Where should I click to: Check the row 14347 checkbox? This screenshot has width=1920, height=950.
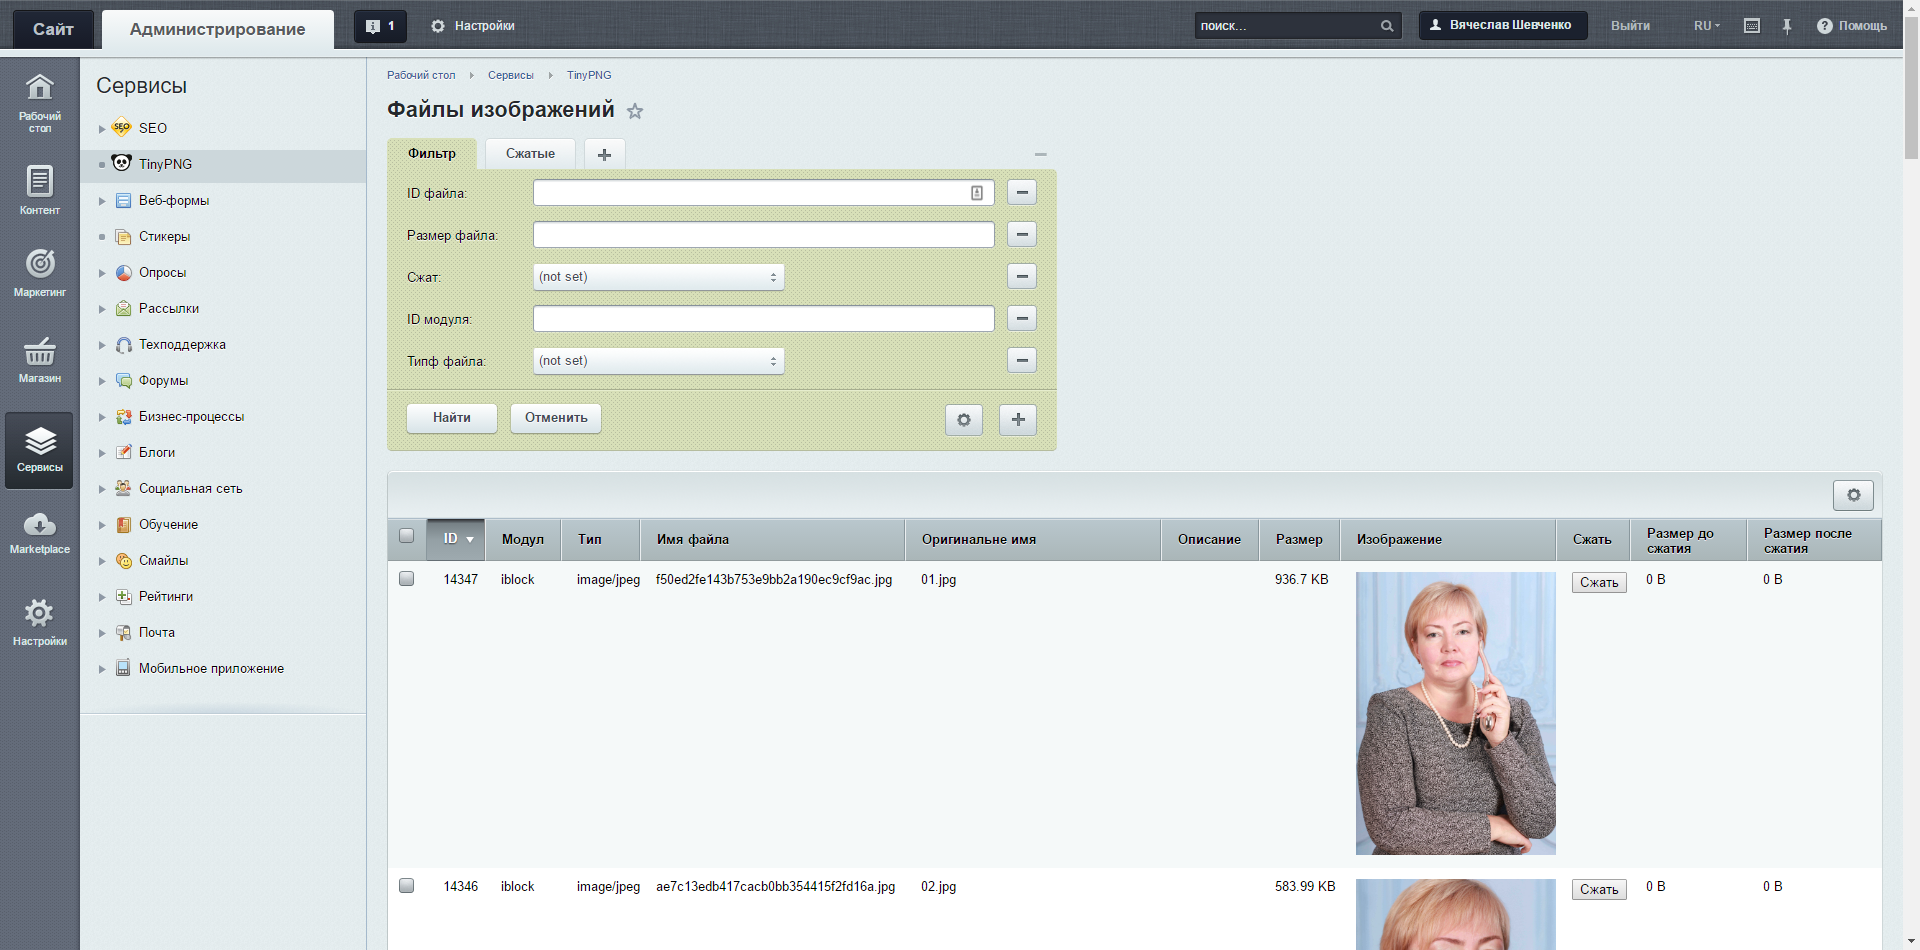coord(406,579)
